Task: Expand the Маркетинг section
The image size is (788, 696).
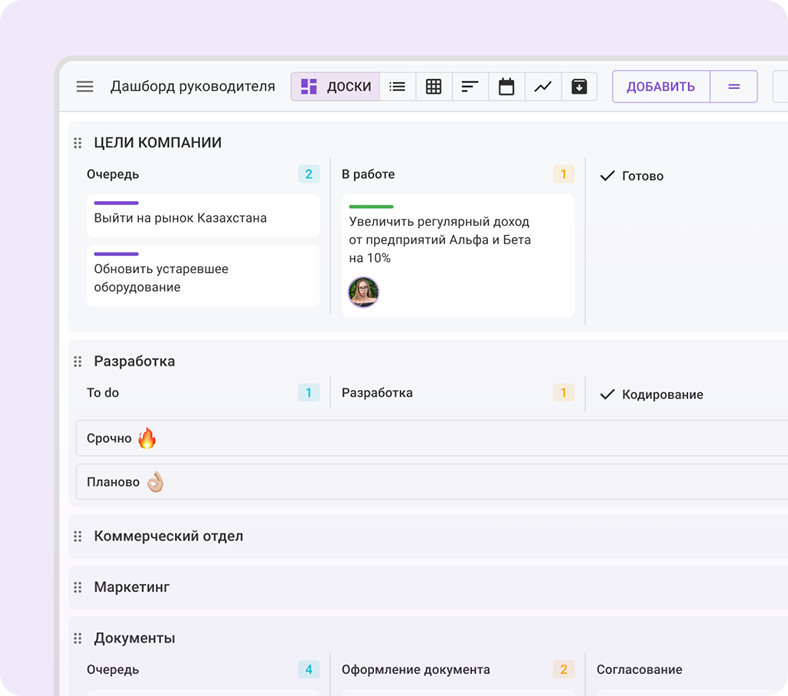Action: [x=132, y=587]
